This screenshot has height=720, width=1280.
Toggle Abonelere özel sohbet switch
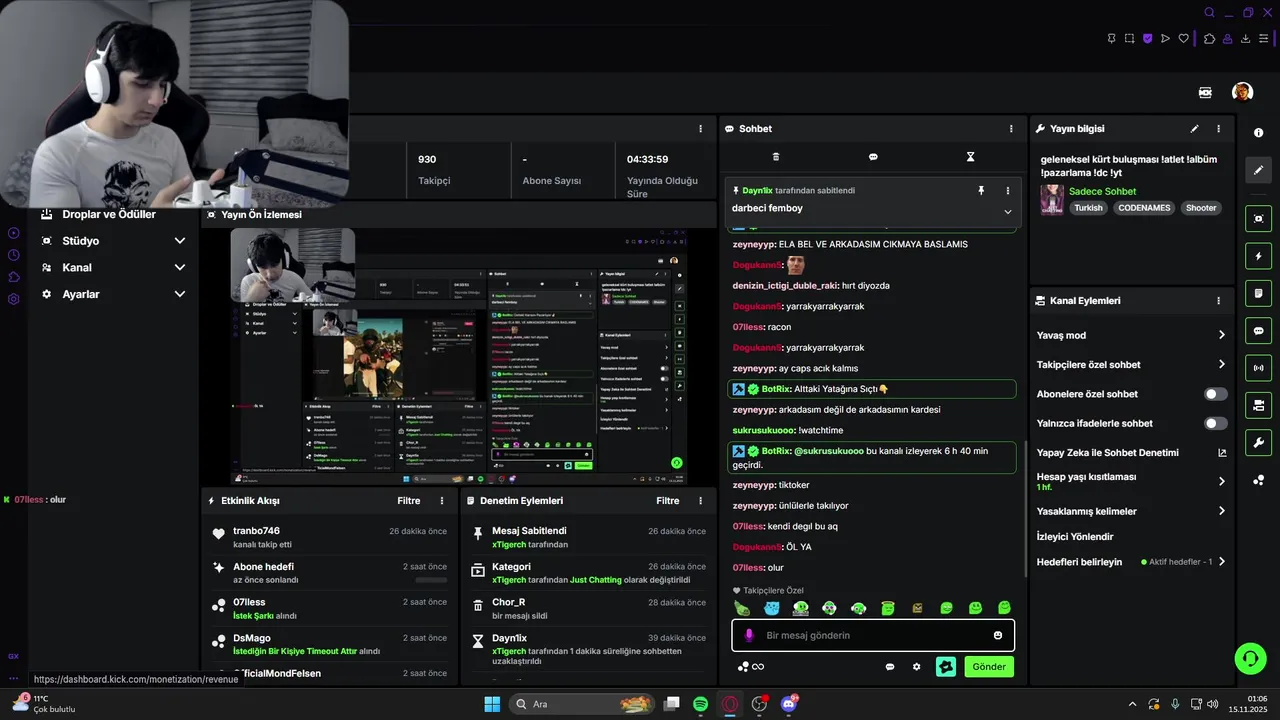[1216, 394]
